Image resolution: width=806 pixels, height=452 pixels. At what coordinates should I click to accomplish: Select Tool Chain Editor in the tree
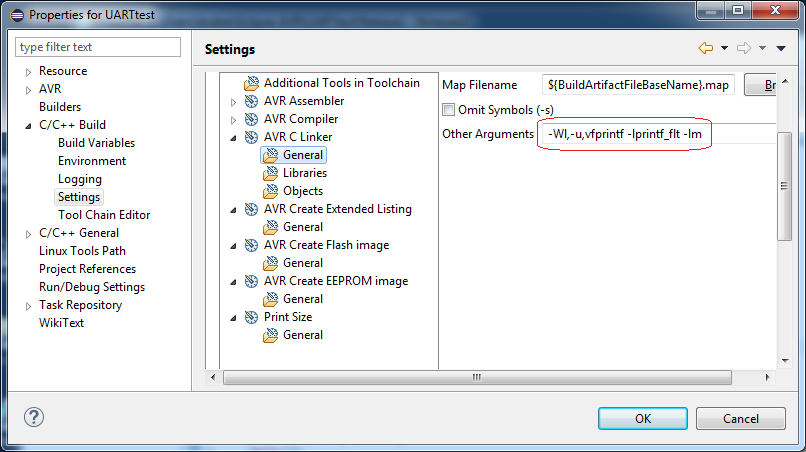[x=104, y=215]
